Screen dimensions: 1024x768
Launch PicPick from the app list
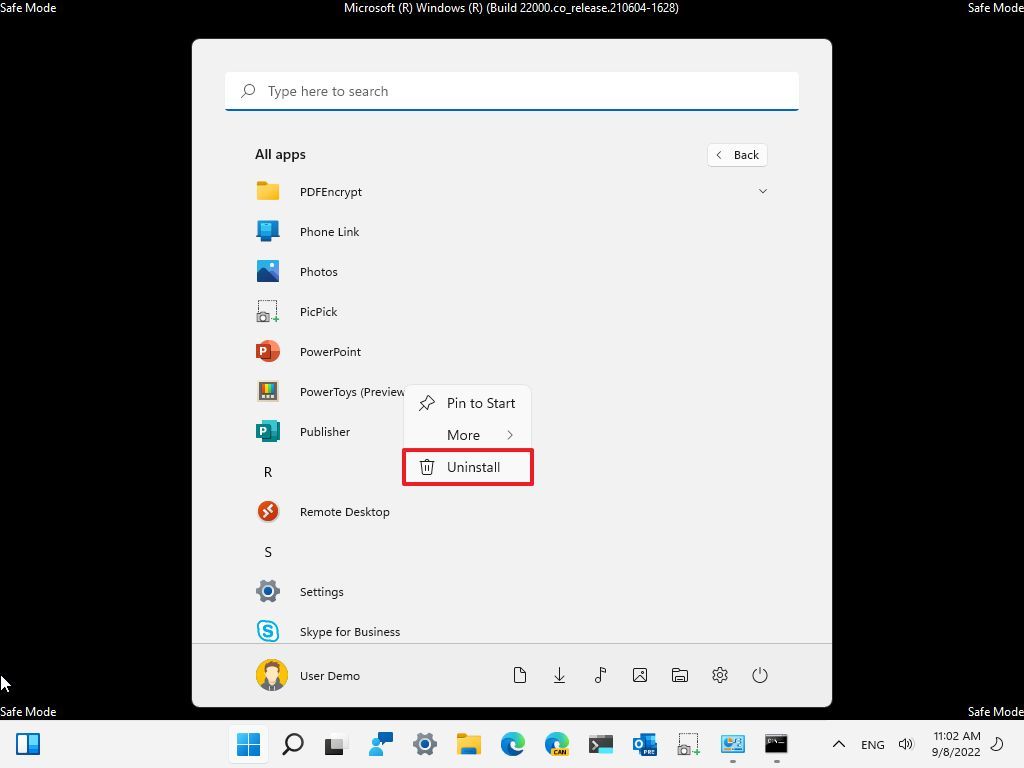point(318,311)
